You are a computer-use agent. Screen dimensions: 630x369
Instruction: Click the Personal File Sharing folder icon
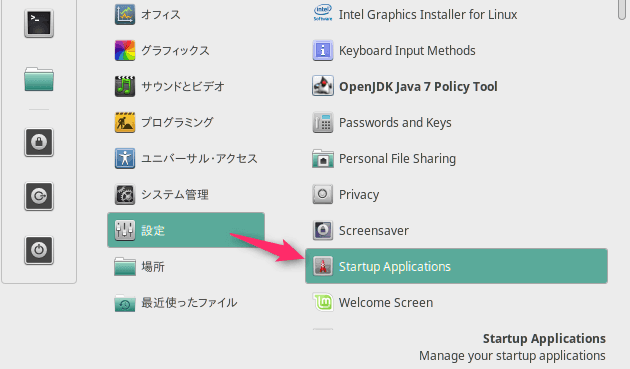click(323, 158)
